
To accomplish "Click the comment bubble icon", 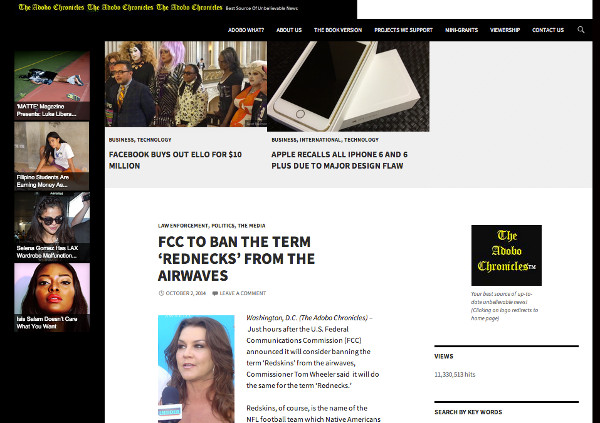I will click(215, 294).
